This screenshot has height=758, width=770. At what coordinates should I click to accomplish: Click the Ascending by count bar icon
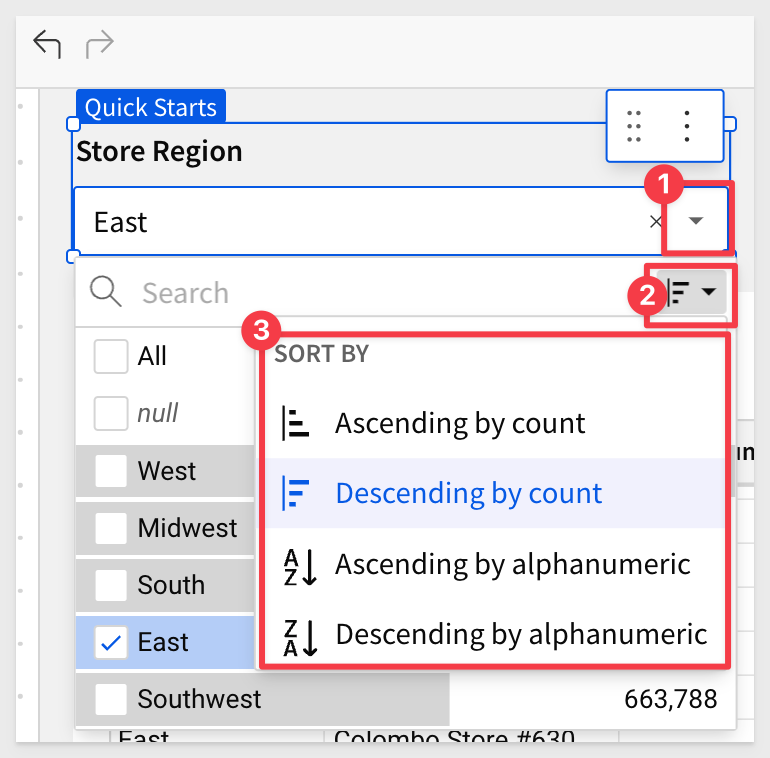pos(296,423)
